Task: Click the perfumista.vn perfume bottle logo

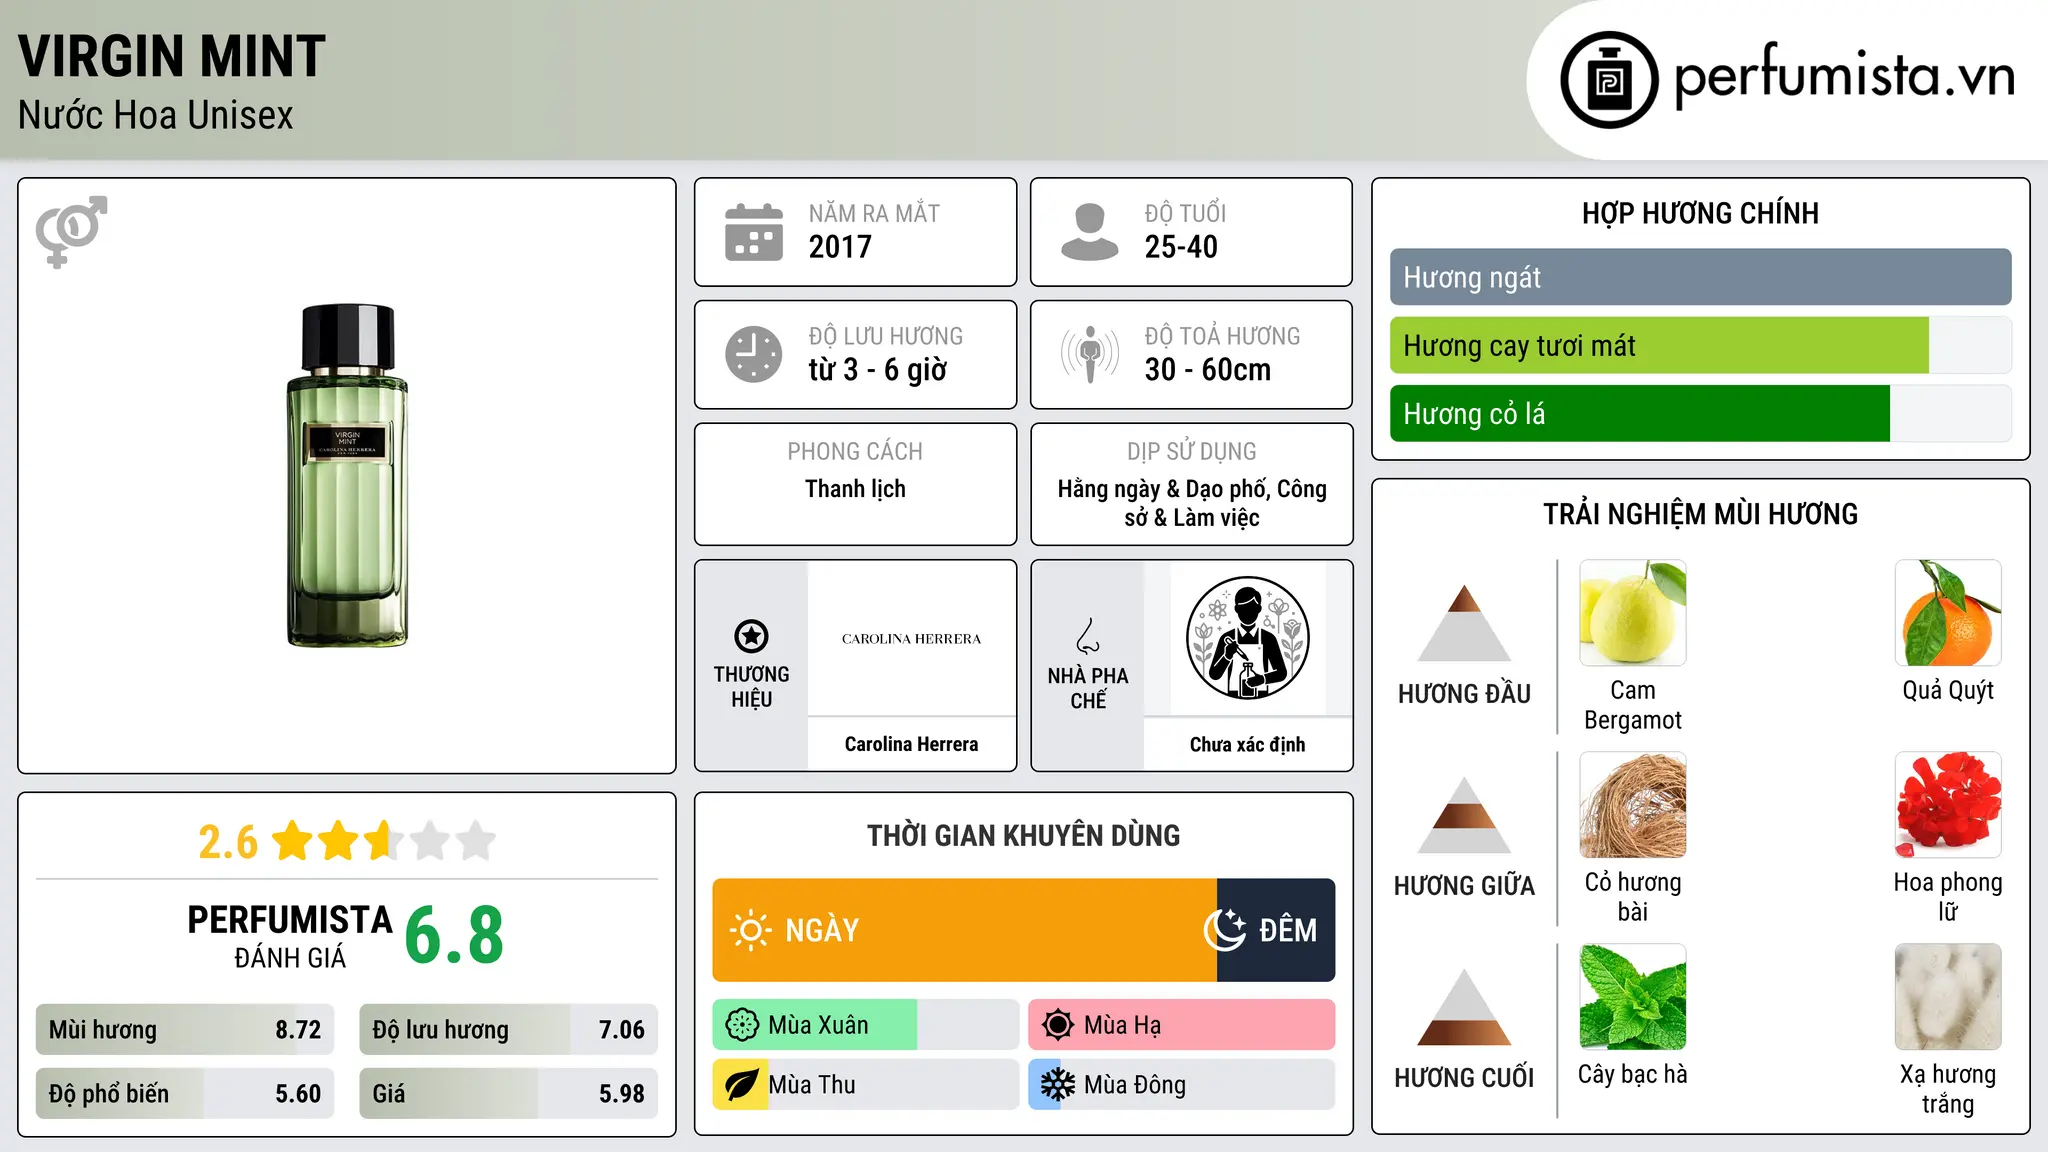Action: (x=1609, y=80)
